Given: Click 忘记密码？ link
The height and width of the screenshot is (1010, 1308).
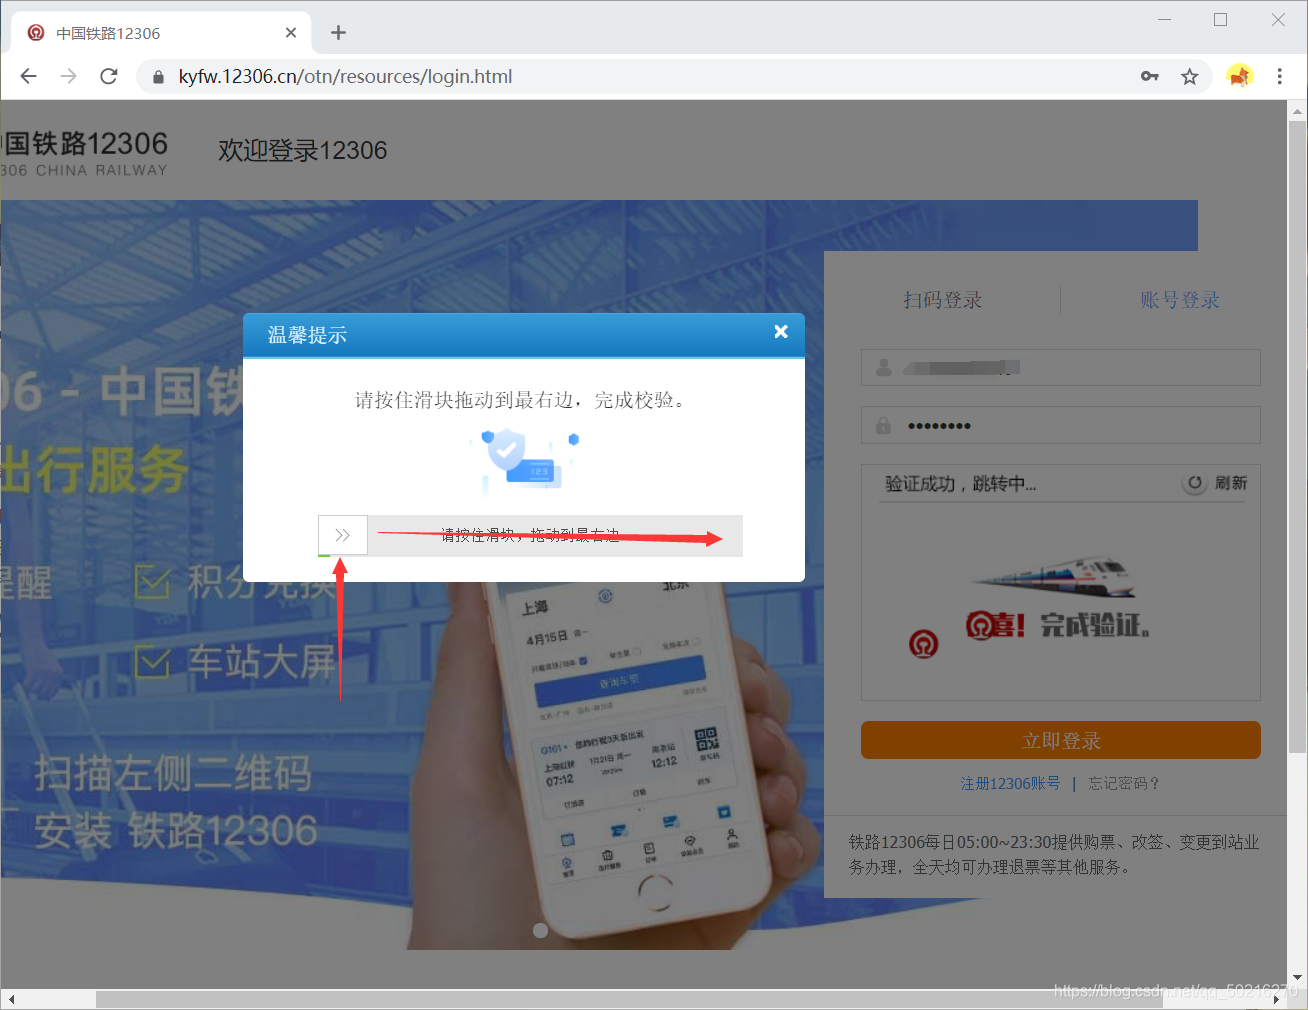Looking at the screenshot, I should [1125, 783].
